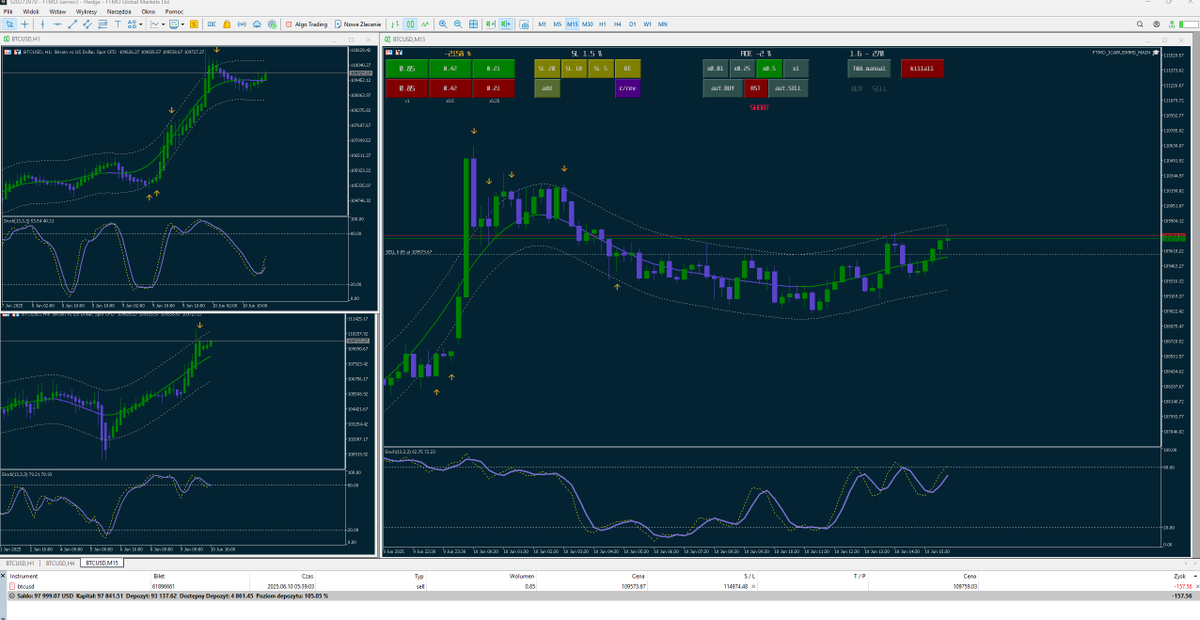Select the MN timeframe
This screenshot has width=1200, height=620.
pos(663,23)
